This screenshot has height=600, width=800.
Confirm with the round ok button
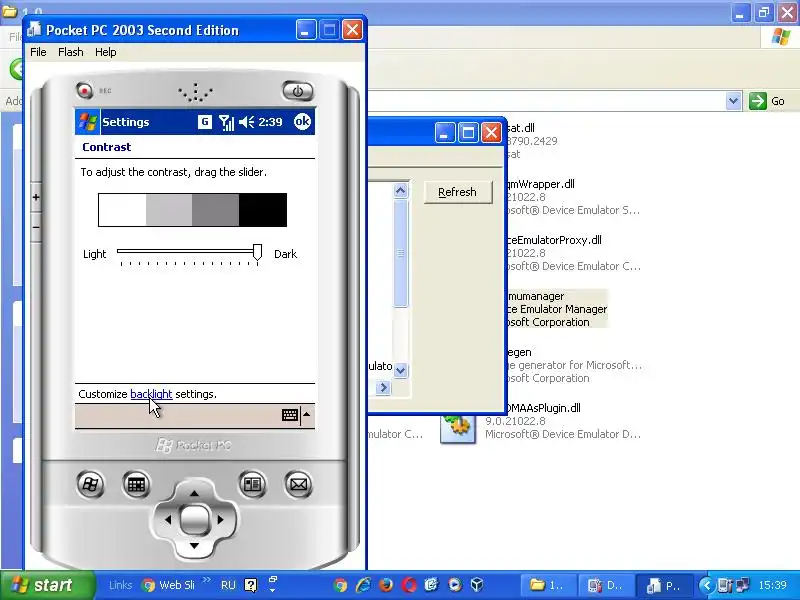pos(302,121)
